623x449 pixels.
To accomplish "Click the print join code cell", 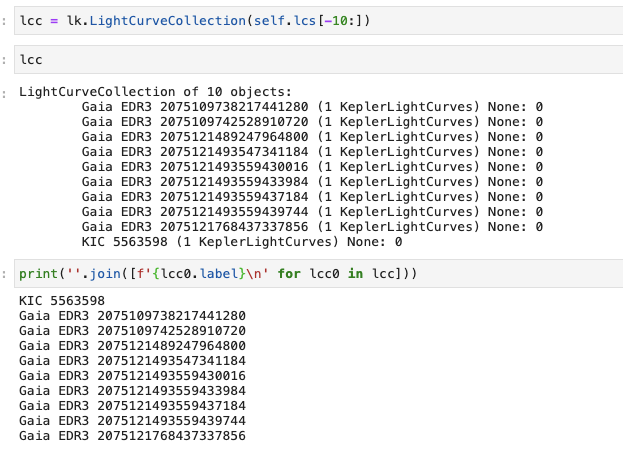I will (319, 273).
